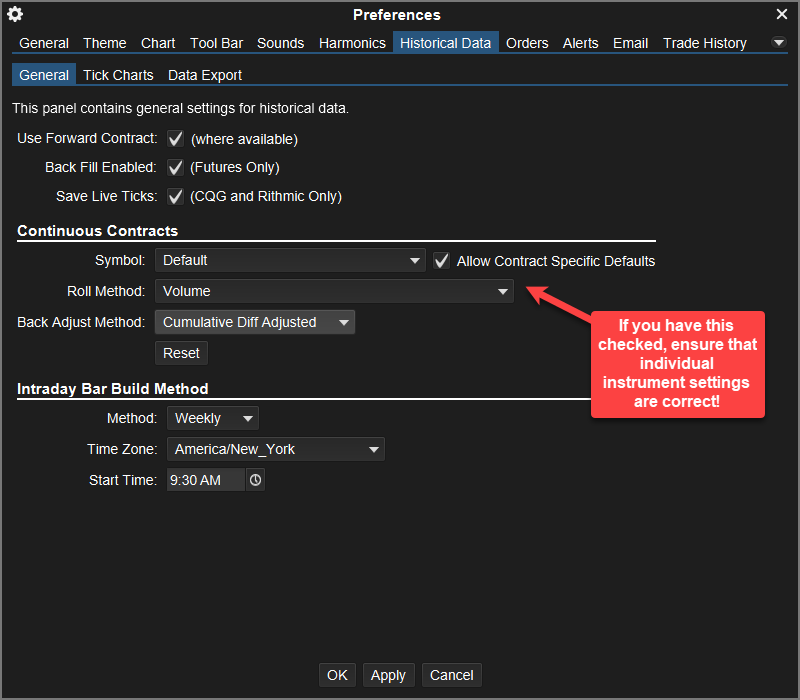
Task: Click the clock icon beside Start Time
Action: tap(256, 480)
